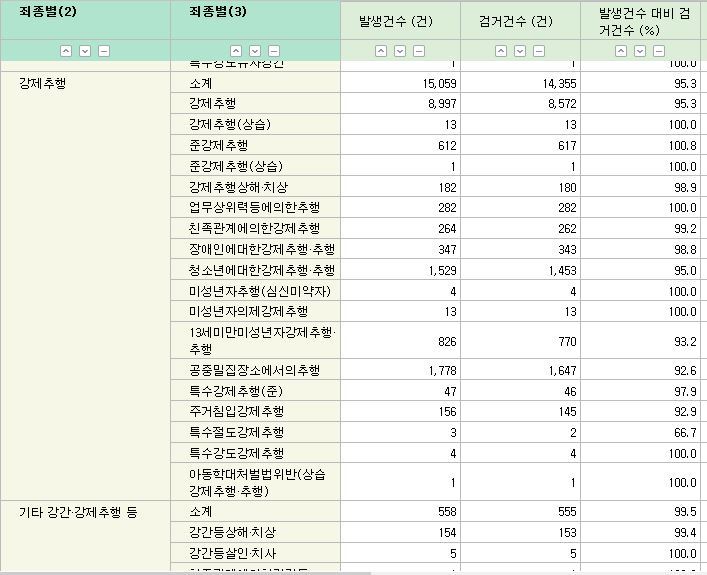
Task: Select the 준강제추행 row label
Action: (x=219, y=145)
